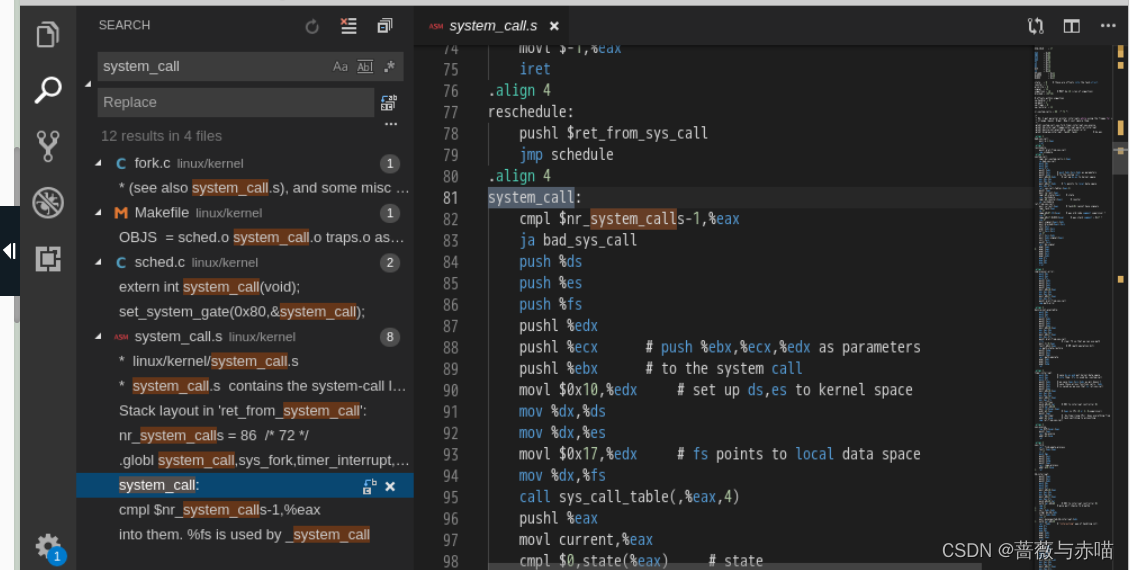The width and height of the screenshot is (1130, 570).
Task: Open result 'cmpl $nr_system_calls-1,%eax'
Action: click(x=245, y=510)
